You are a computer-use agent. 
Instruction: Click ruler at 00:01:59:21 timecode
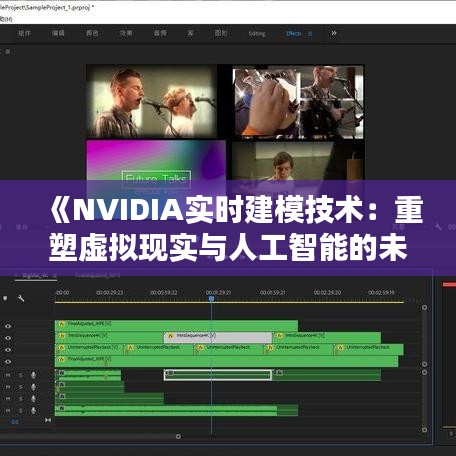pyautogui.click(x=273, y=293)
